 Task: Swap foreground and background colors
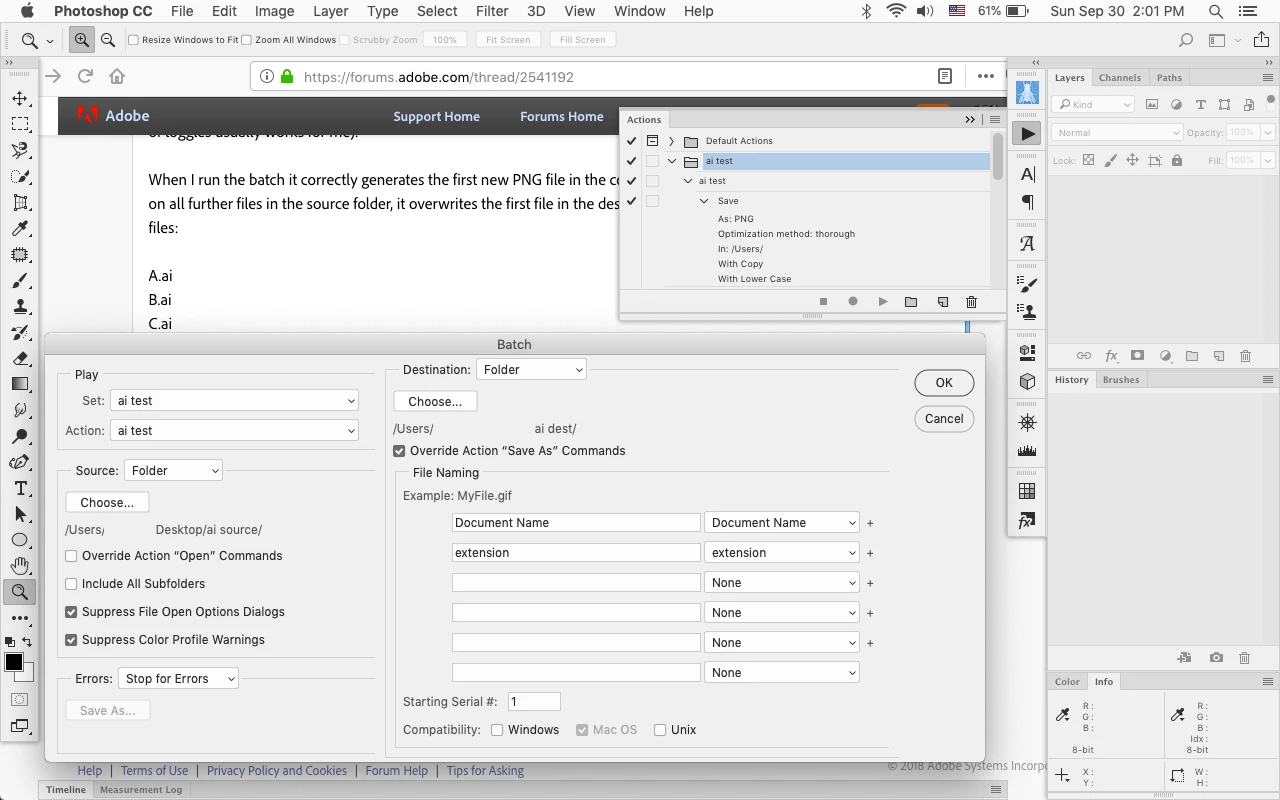[27, 641]
